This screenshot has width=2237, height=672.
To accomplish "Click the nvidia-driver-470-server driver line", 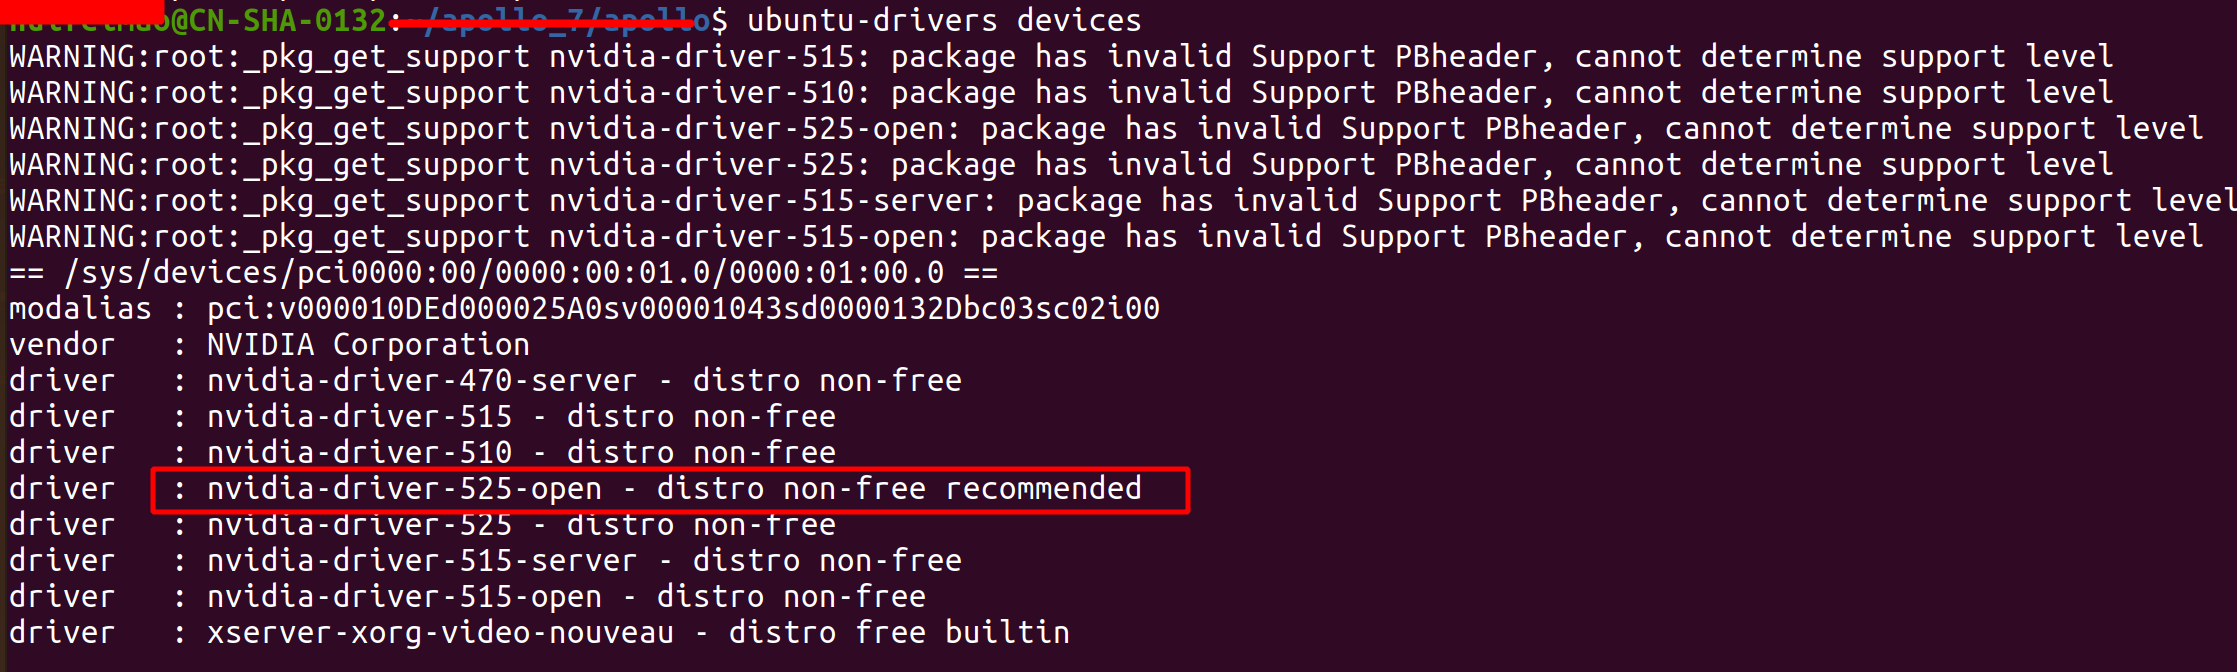I will click(x=485, y=381).
